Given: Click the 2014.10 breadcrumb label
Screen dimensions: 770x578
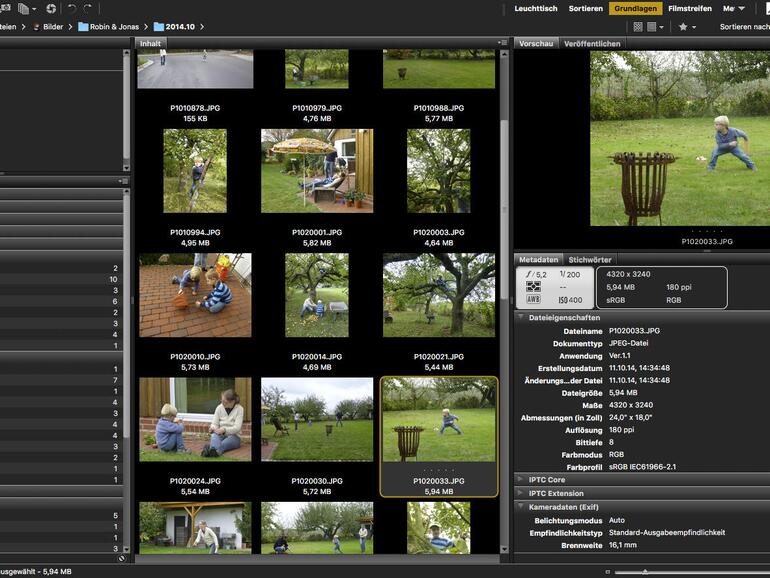Looking at the screenshot, I should pyautogui.click(x=180, y=27).
